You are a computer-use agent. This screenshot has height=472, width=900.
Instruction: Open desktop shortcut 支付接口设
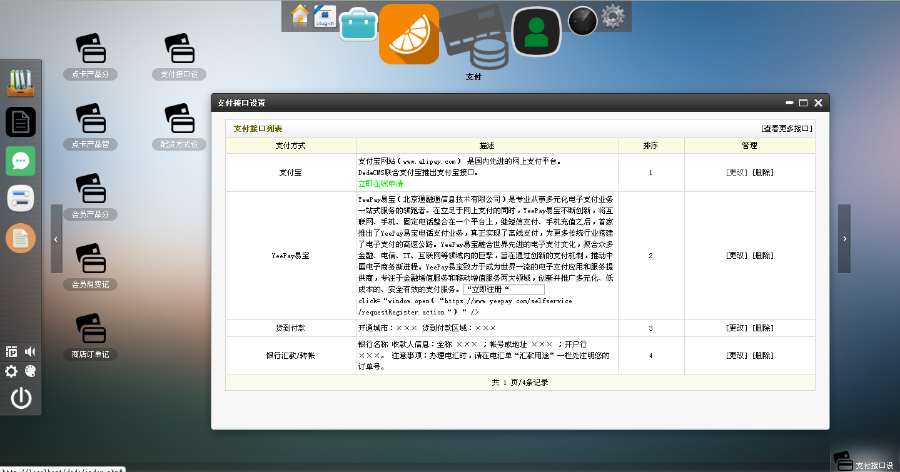pos(179,56)
